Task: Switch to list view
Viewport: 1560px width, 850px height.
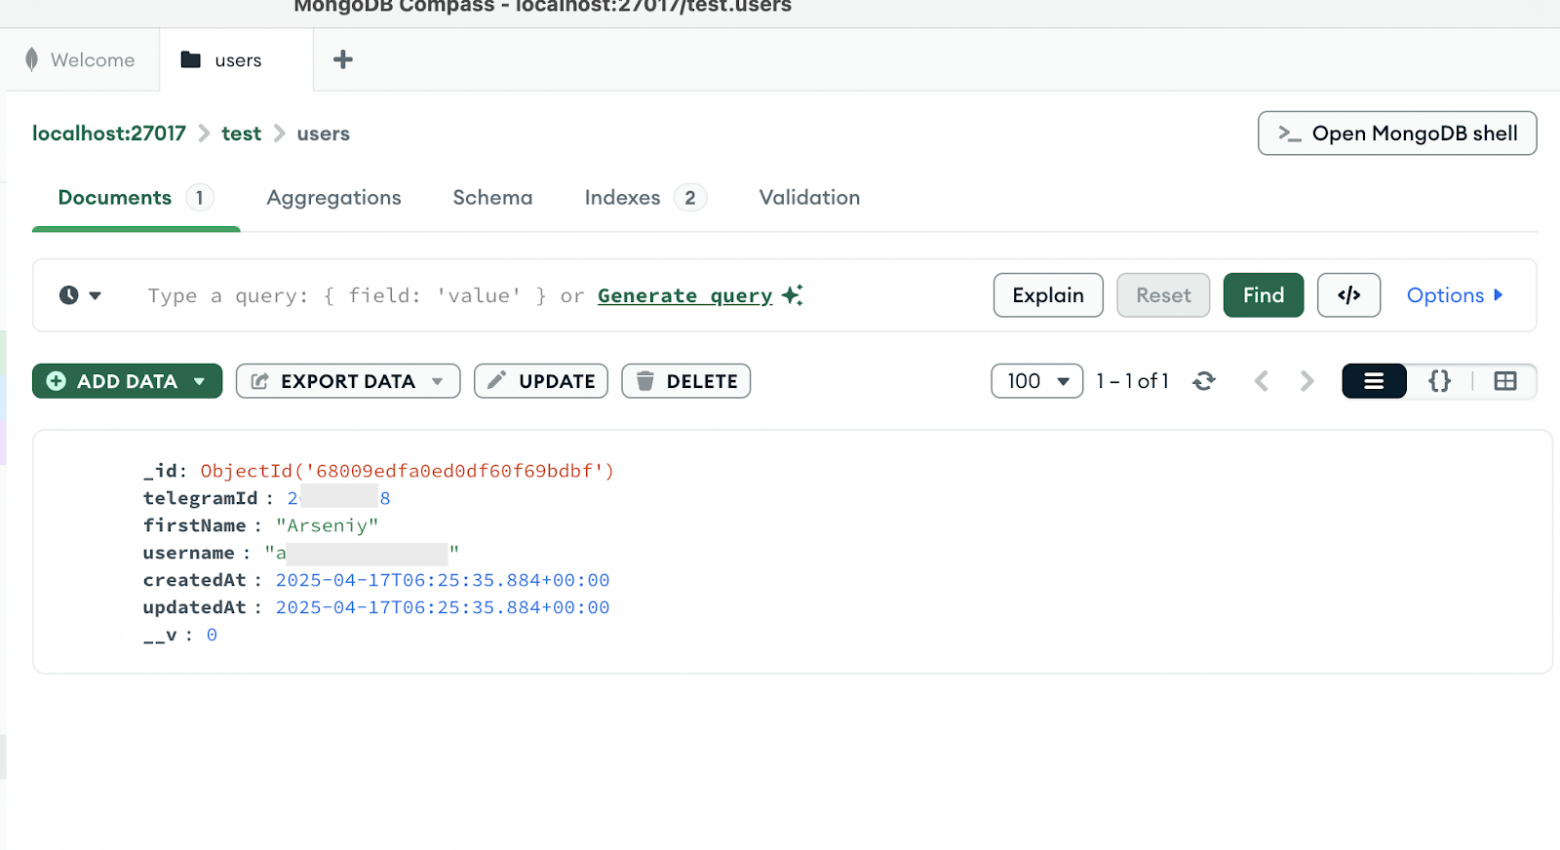Action: pyautogui.click(x=1374, y=381)
